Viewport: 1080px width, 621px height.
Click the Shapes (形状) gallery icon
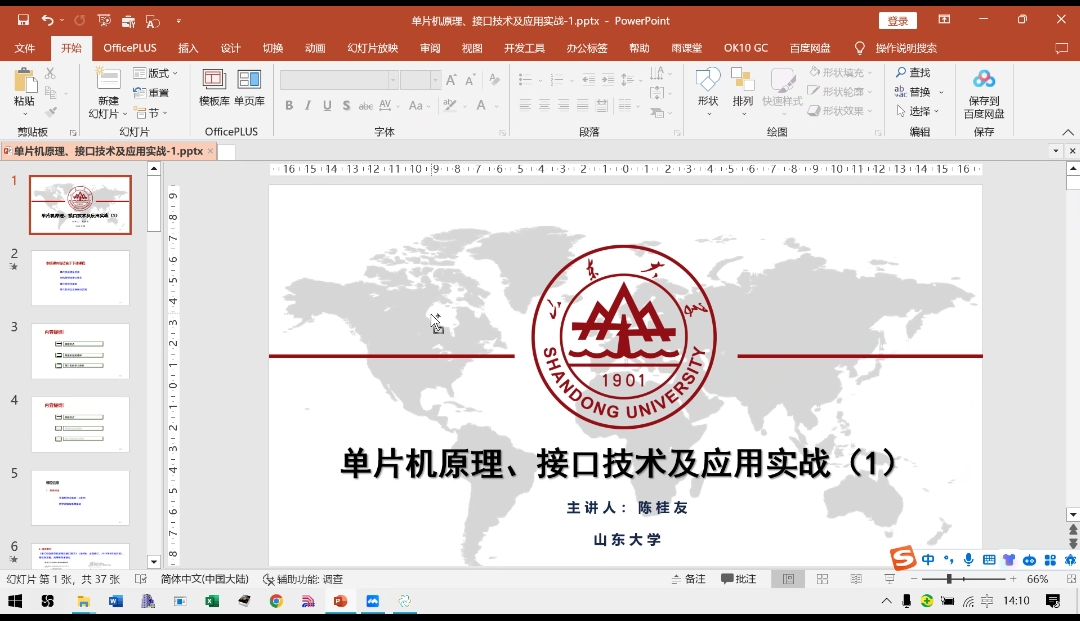coord(708,80)
